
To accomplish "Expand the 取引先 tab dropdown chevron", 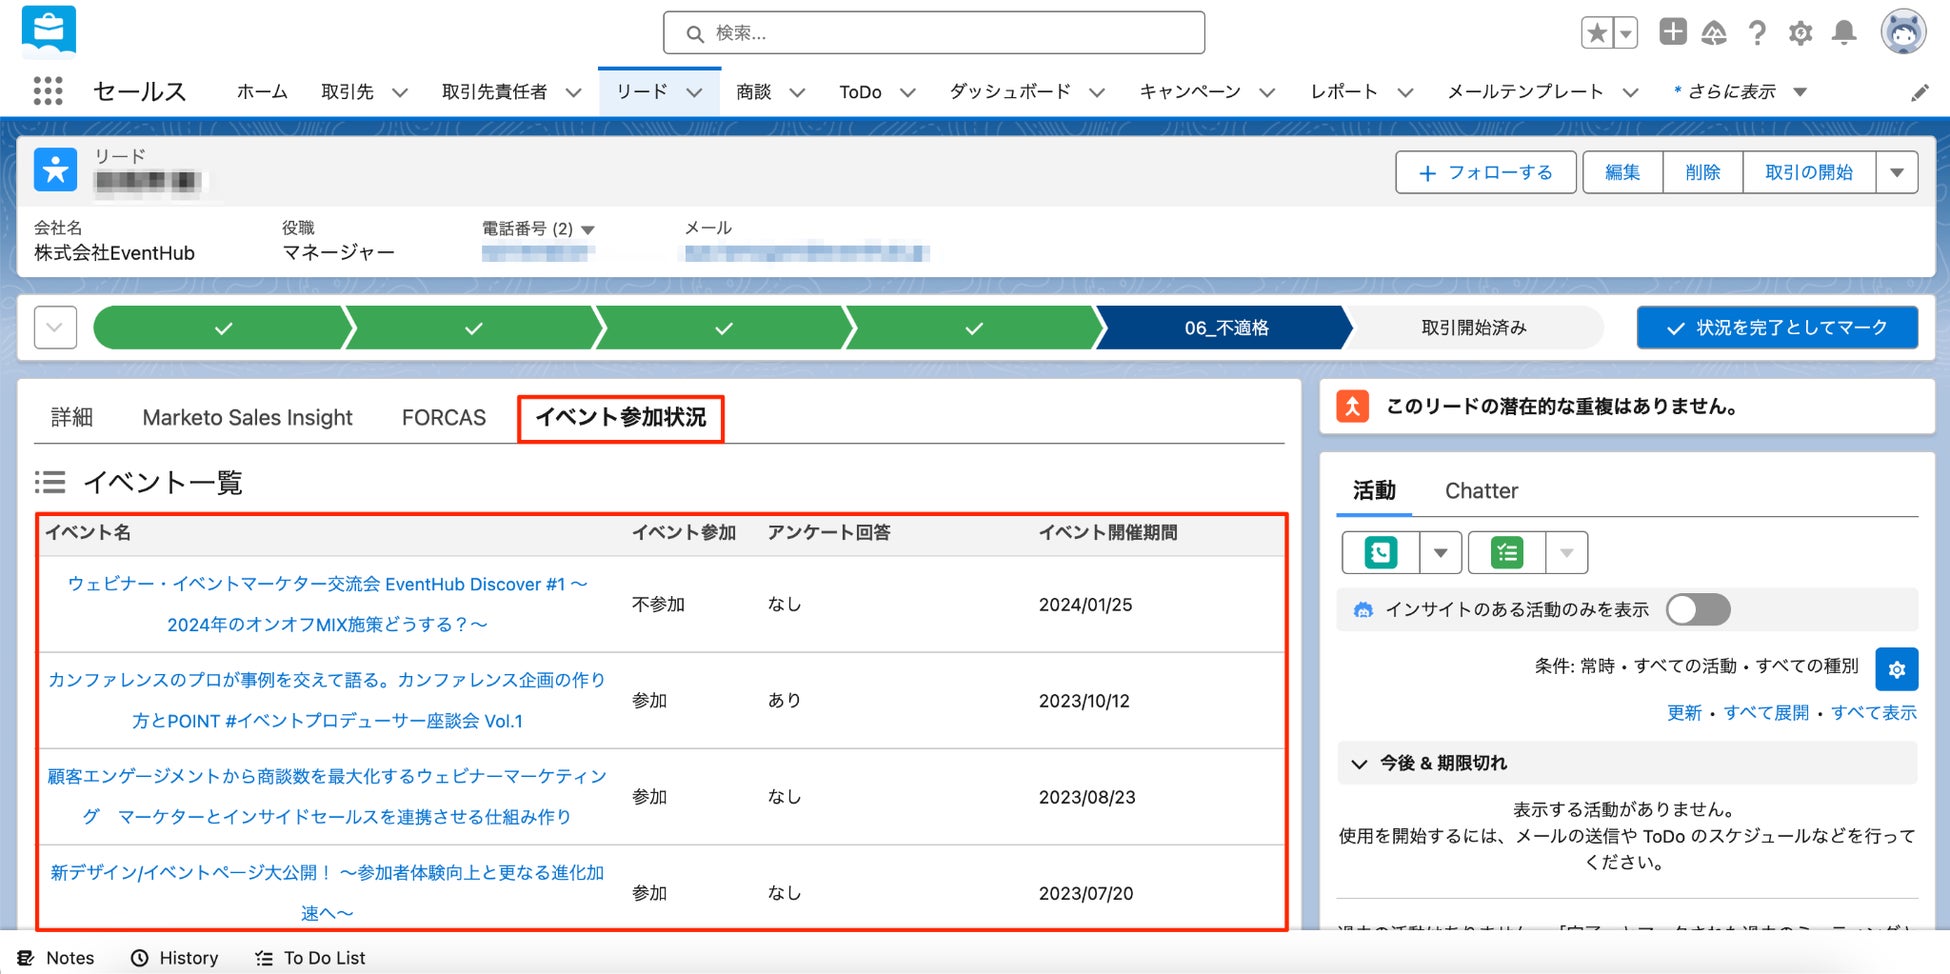I will [400, 93].
